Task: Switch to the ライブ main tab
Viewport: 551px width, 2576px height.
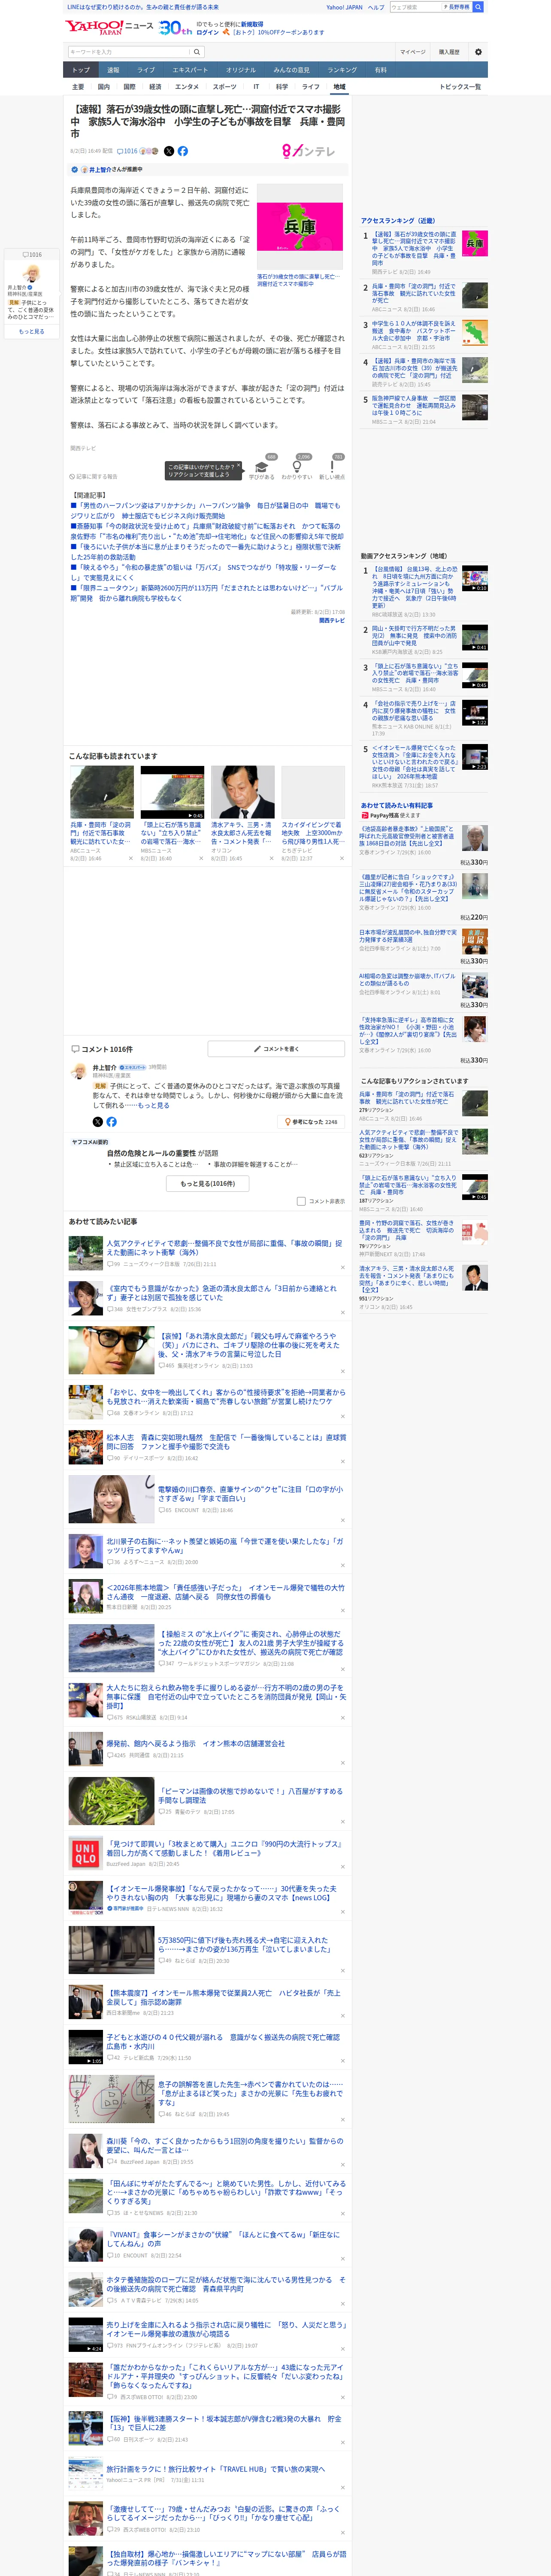Action: (x=146, y=70)
